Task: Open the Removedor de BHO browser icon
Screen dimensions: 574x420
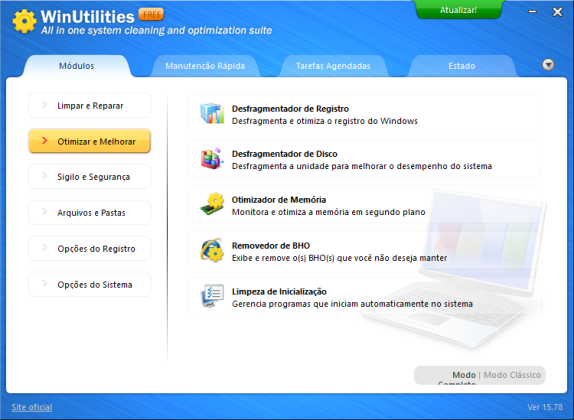Action: [212, 250]
